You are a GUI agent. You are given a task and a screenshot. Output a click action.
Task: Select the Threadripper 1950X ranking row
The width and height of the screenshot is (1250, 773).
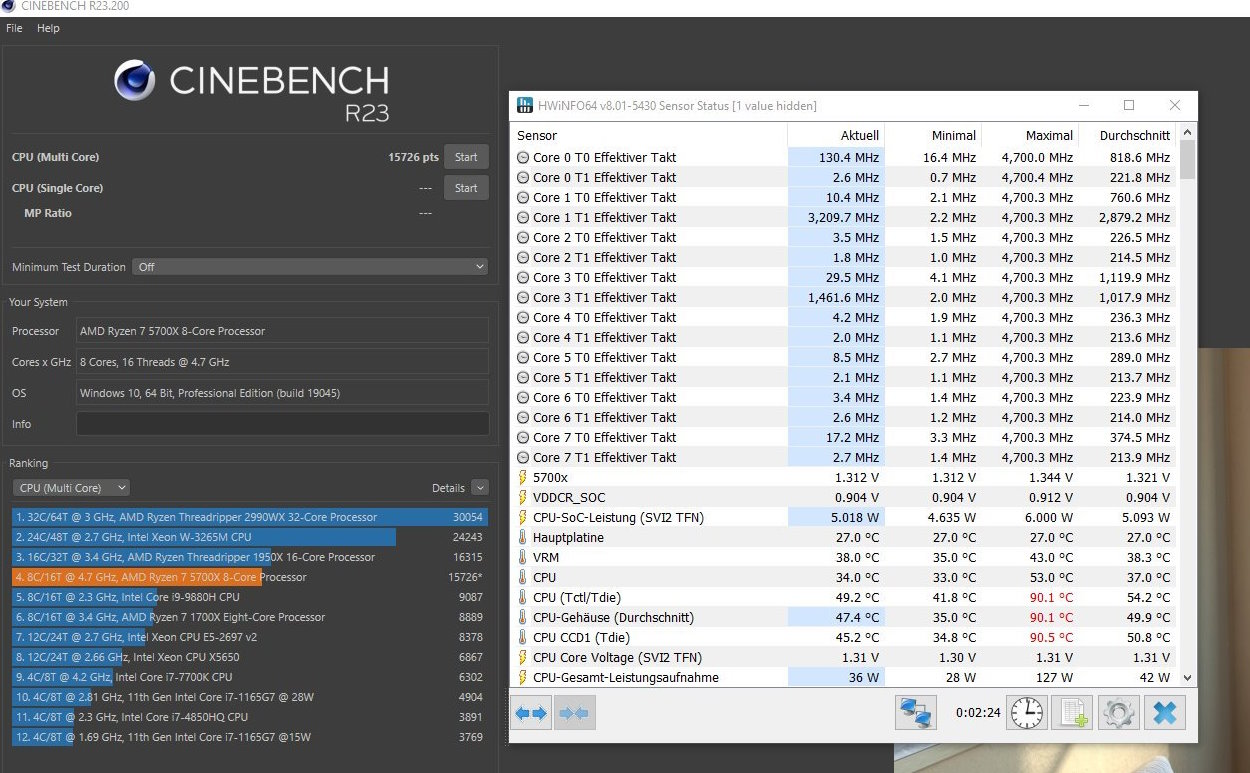(250, 557)
